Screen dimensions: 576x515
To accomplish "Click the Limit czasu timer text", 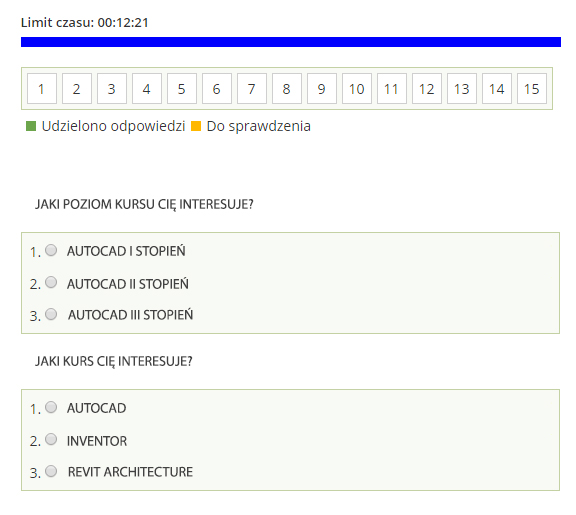I will tap(84, 22).
